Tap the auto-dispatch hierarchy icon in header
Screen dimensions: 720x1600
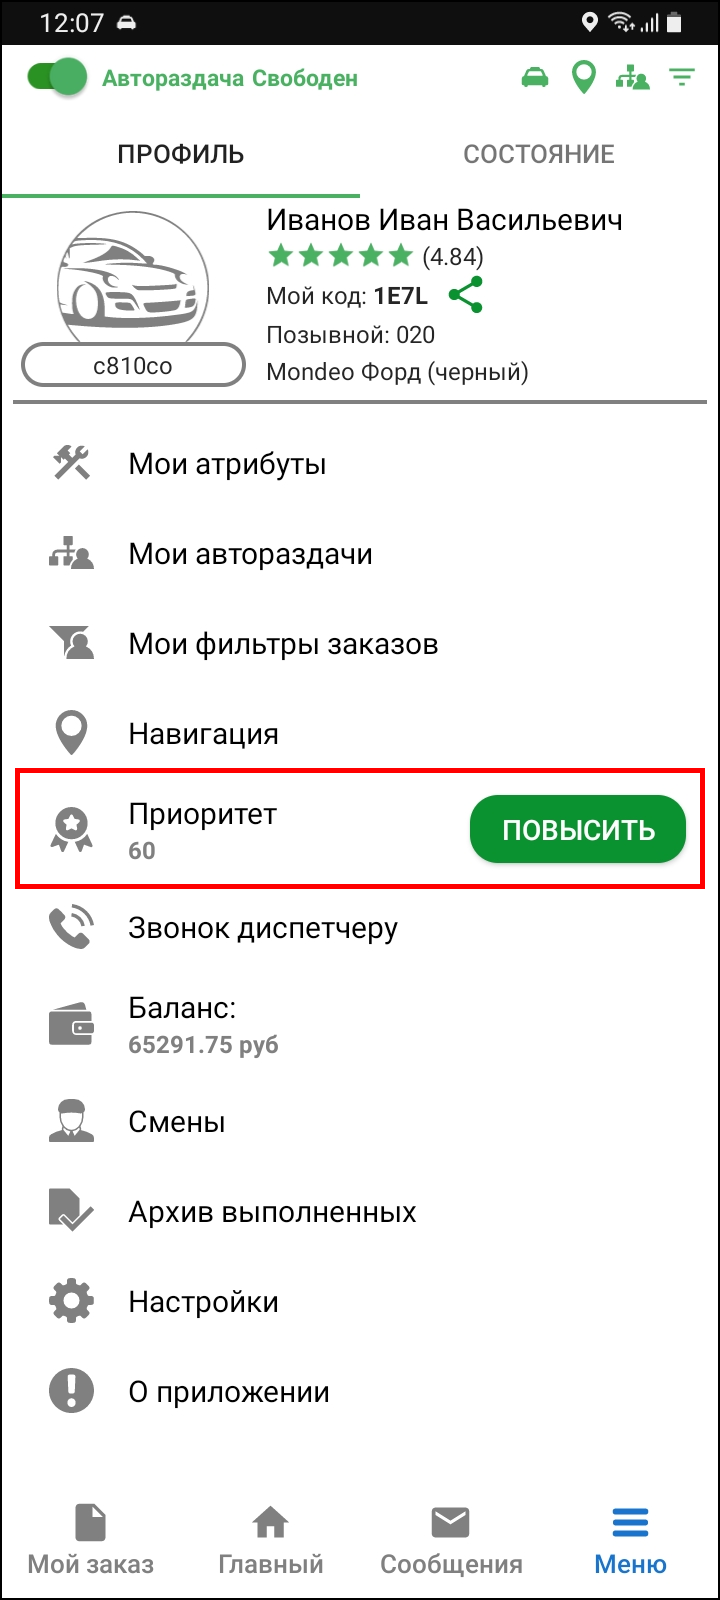(632, 77)
